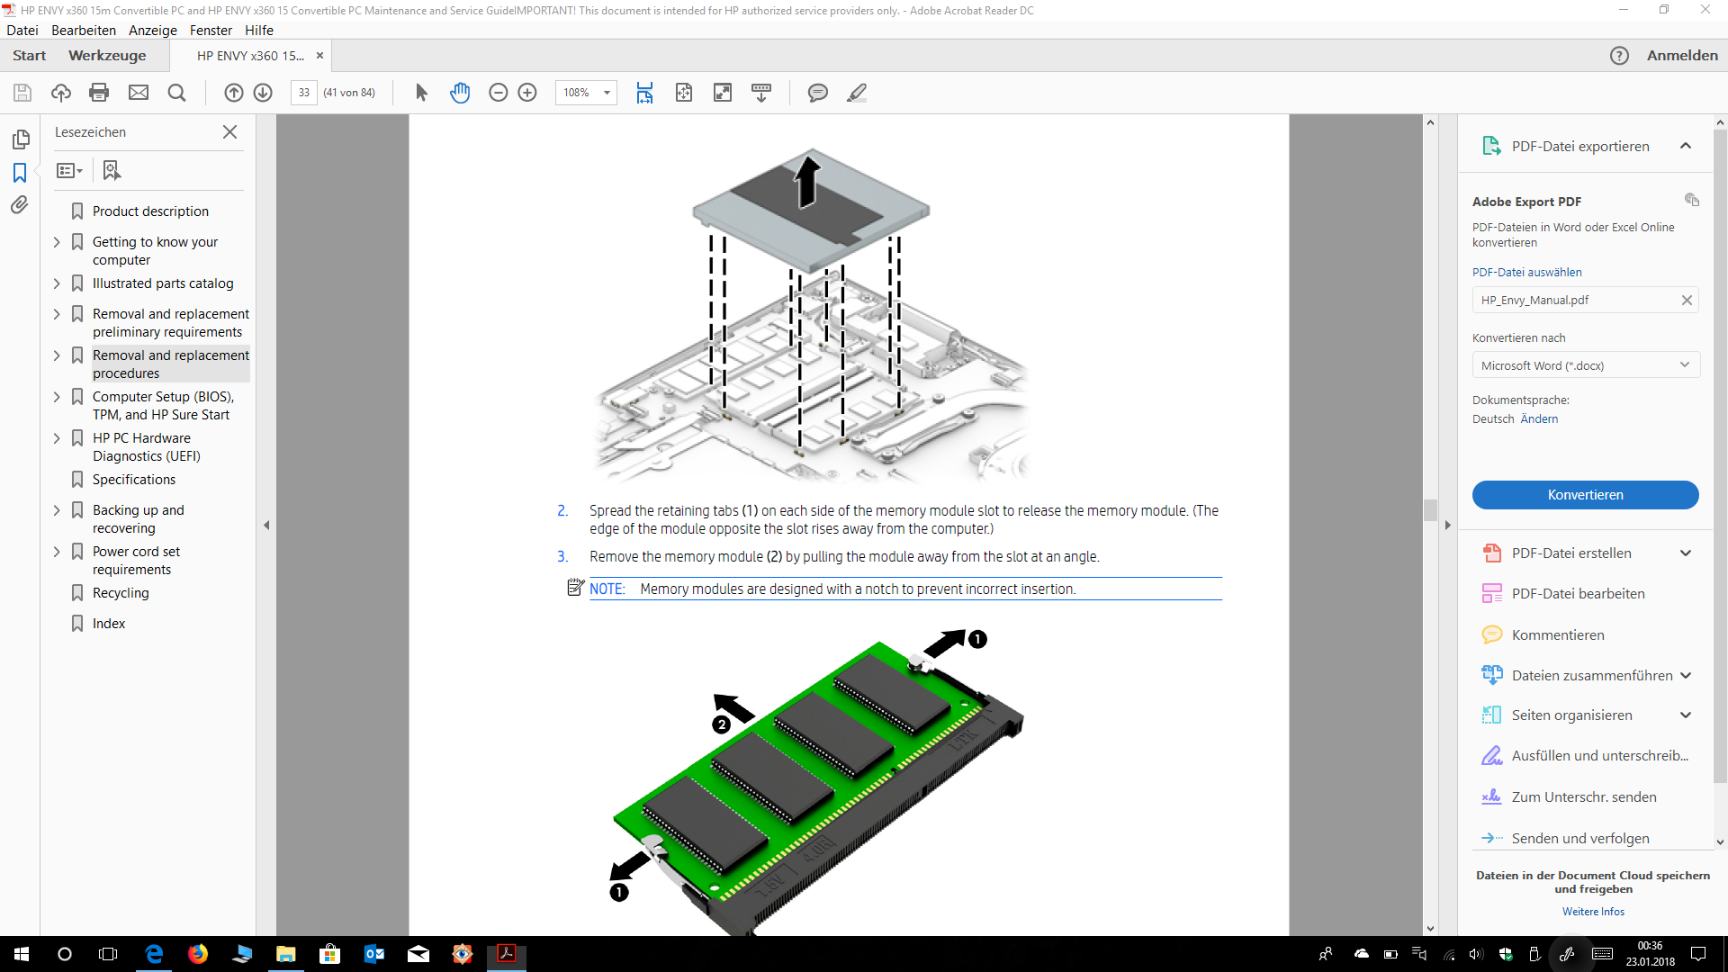This screenshot has height=972, width=1728.
Task: Select the highlighter pen tool
Action: pyautogui.click(x=857, y=93)
